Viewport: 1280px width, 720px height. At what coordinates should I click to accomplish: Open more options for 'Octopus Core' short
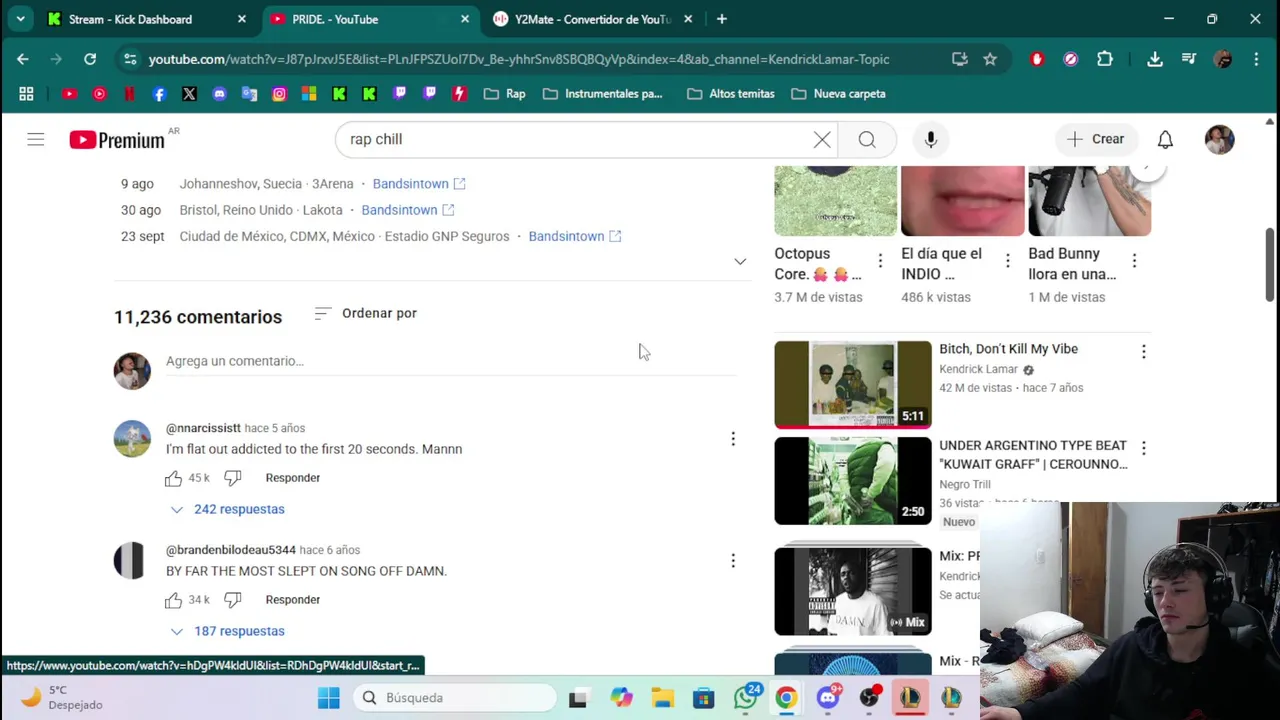click(x=880, y=261)
